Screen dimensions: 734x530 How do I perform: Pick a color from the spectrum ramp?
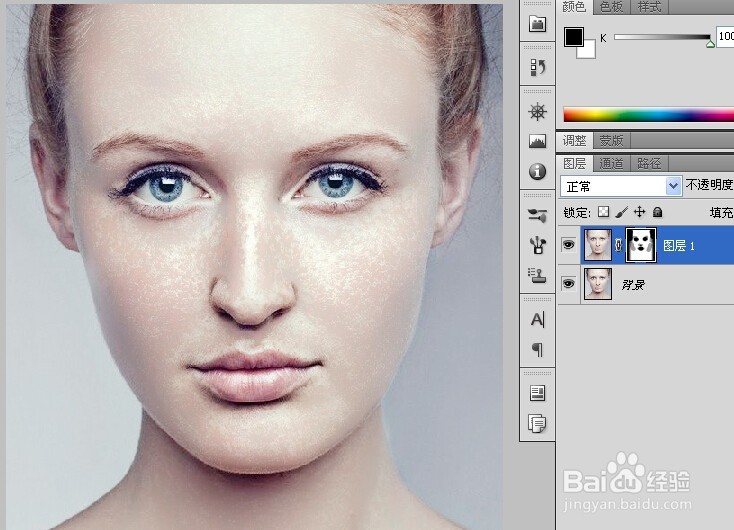tap(648, 114)
